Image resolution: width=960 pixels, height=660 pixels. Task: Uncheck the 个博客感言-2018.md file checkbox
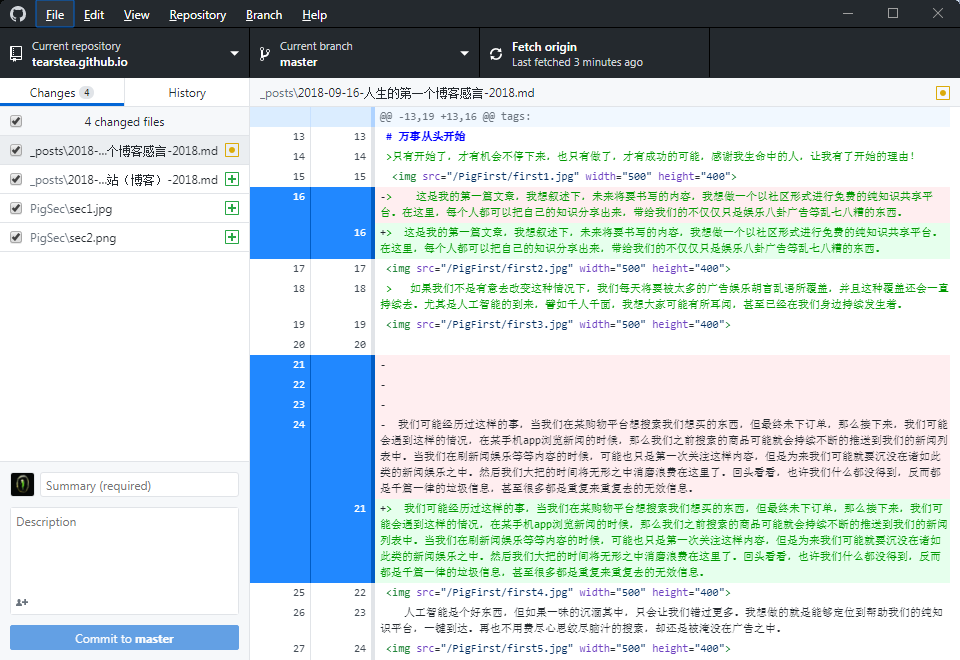pyautogui.click(x=17, y=150)
